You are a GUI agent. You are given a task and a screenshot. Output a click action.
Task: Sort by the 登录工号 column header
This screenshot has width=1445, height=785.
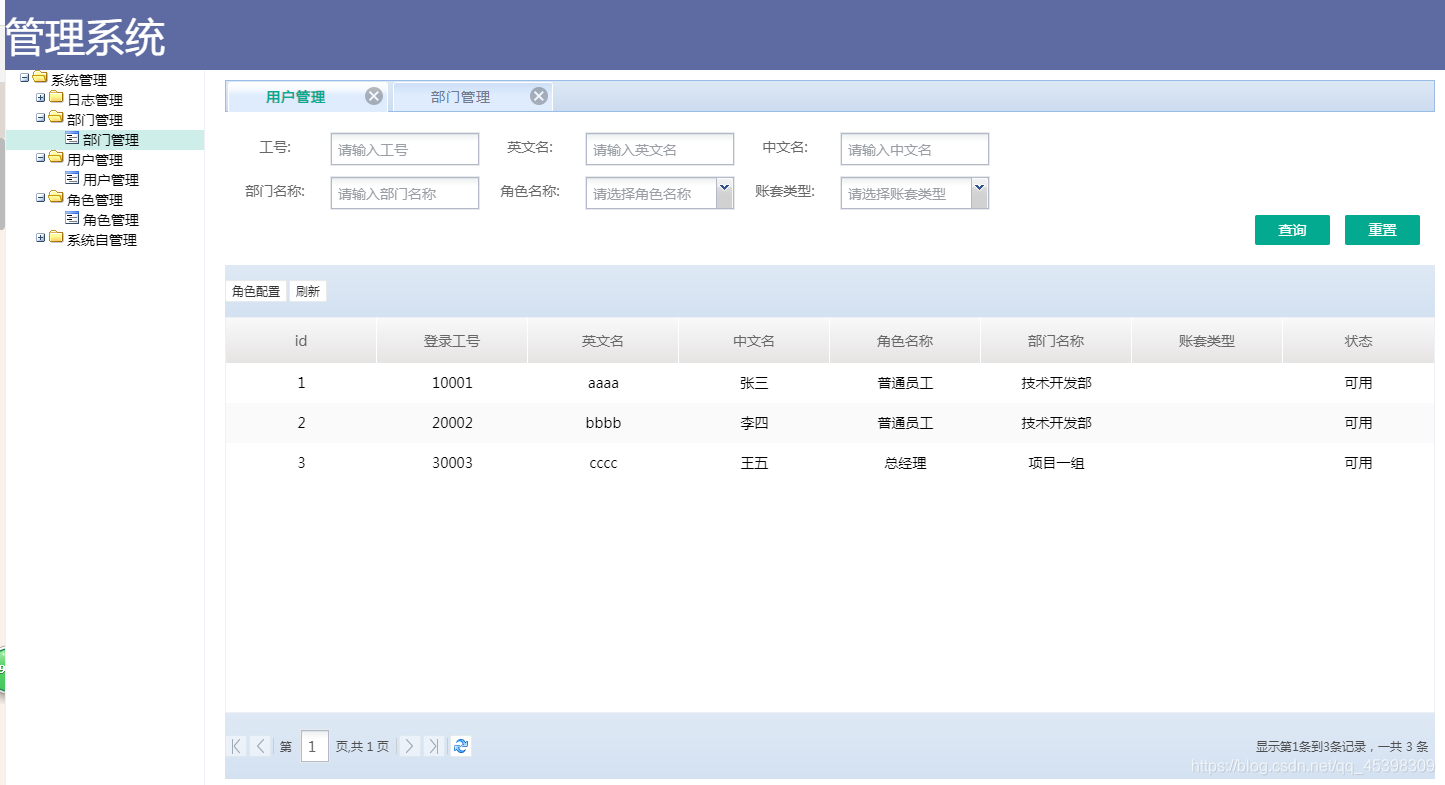pos(452,341)
